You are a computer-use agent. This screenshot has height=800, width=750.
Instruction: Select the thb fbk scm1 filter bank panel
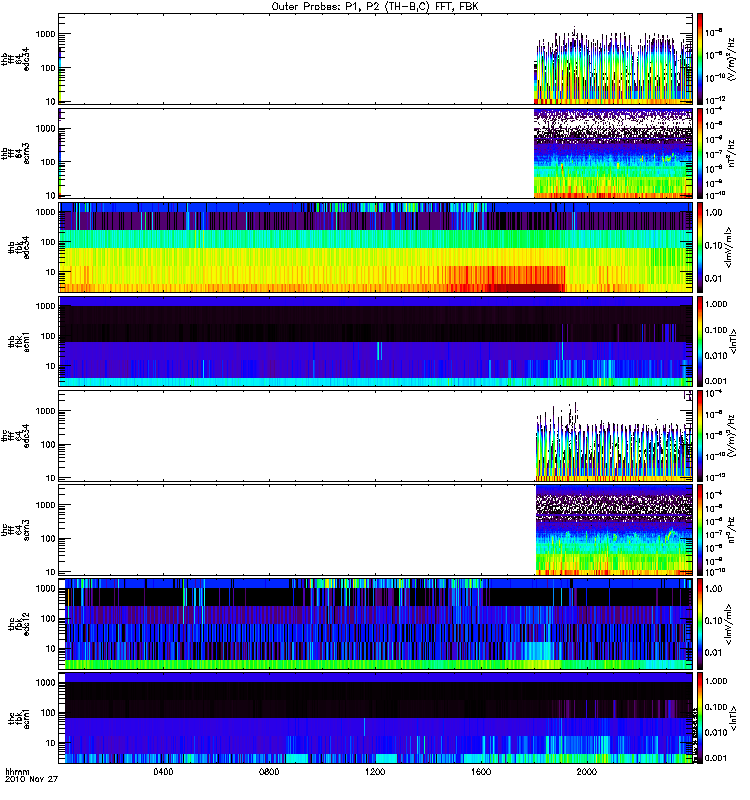(x=376, y=341)
